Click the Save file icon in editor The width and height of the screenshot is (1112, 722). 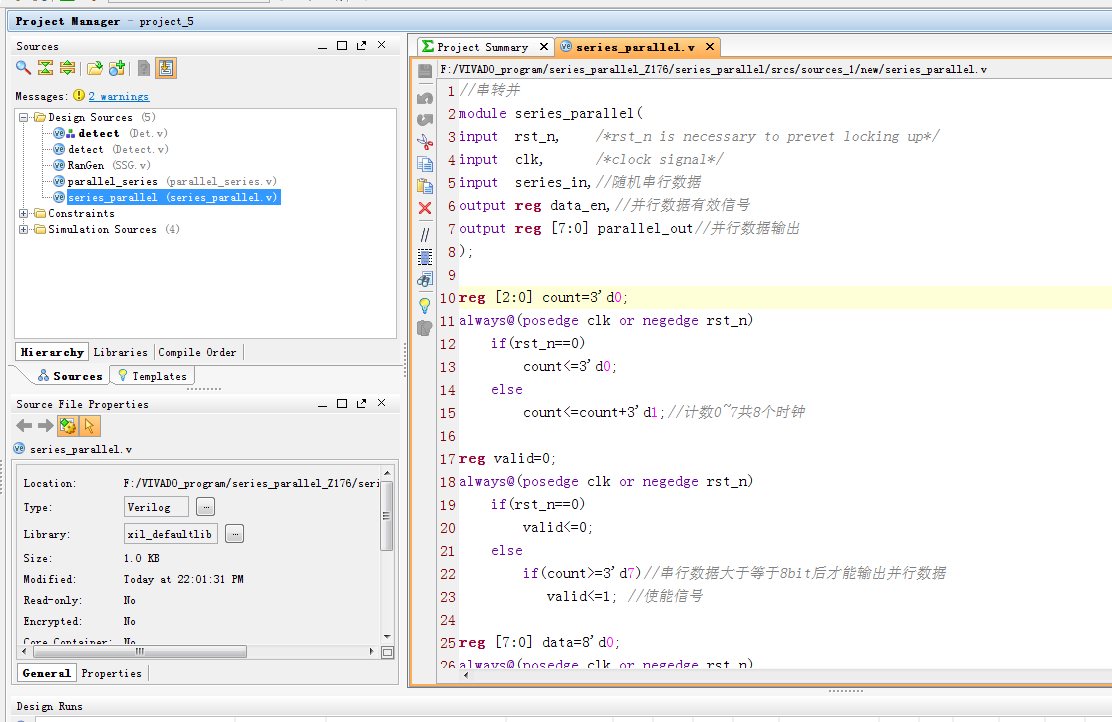tap(425, 71)
